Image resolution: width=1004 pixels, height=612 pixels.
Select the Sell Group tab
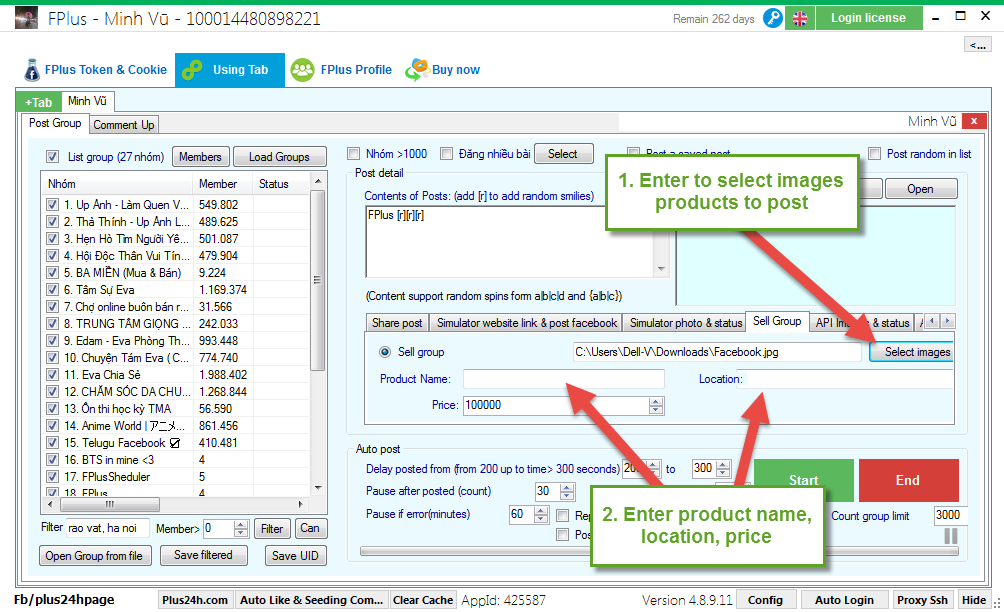coord(777,321)
